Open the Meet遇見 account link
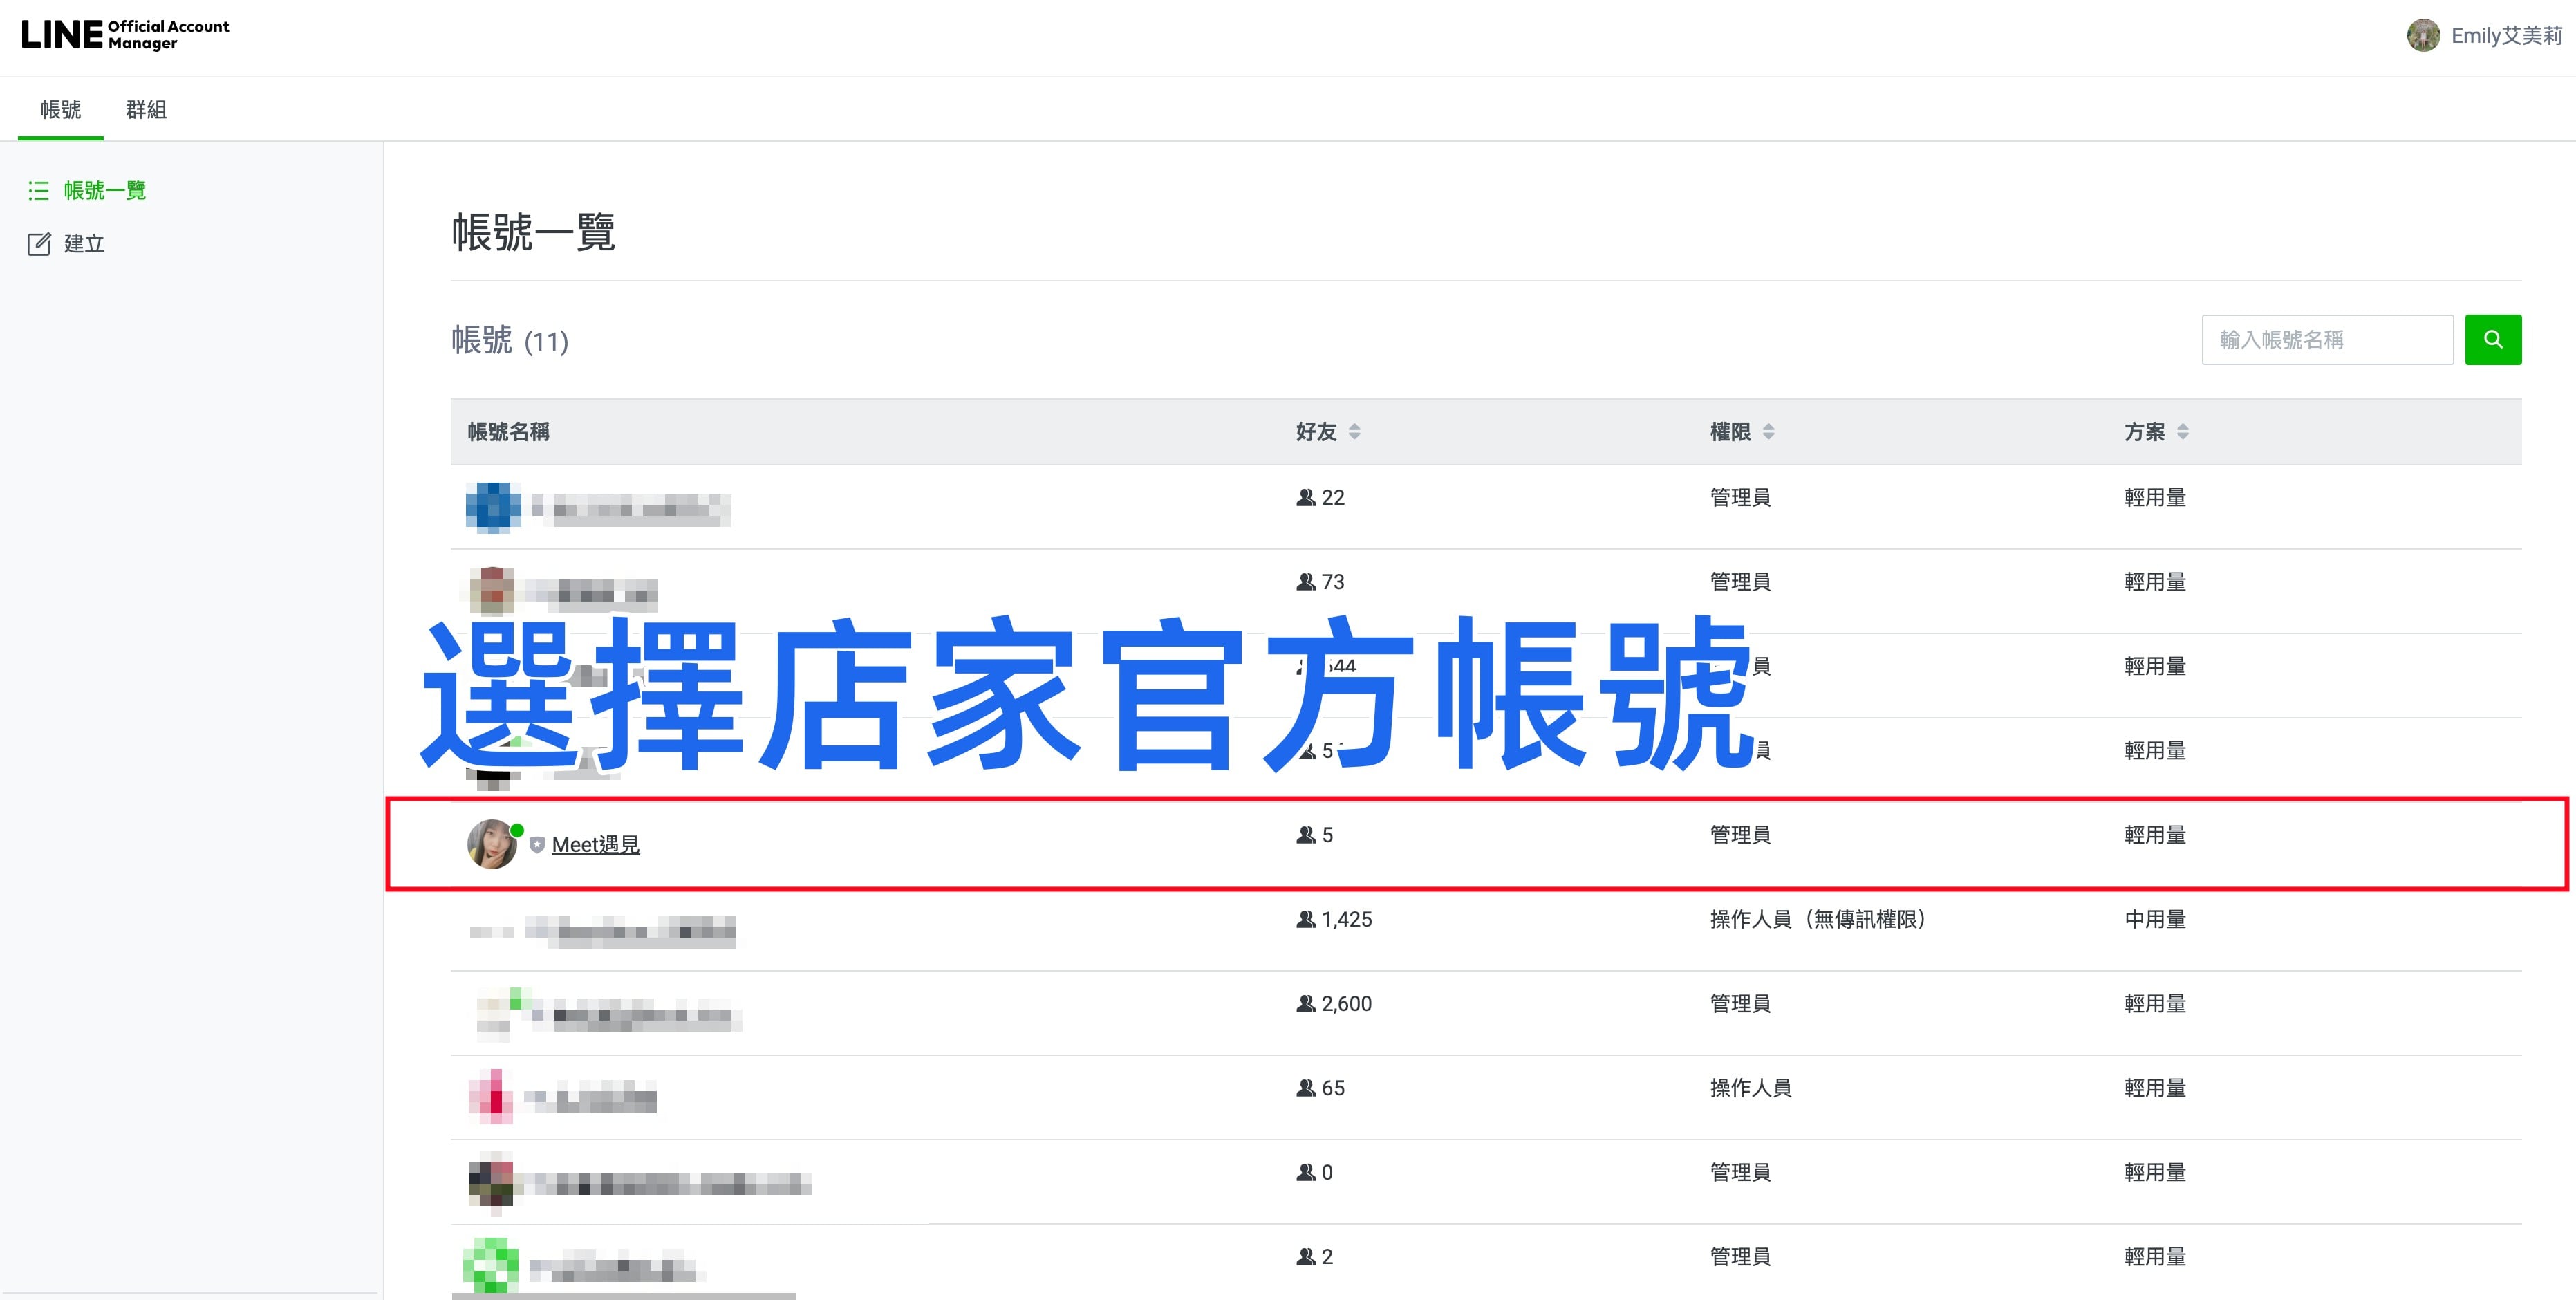This screenshot has width=2576, height=1300. [x=595, y=845]
